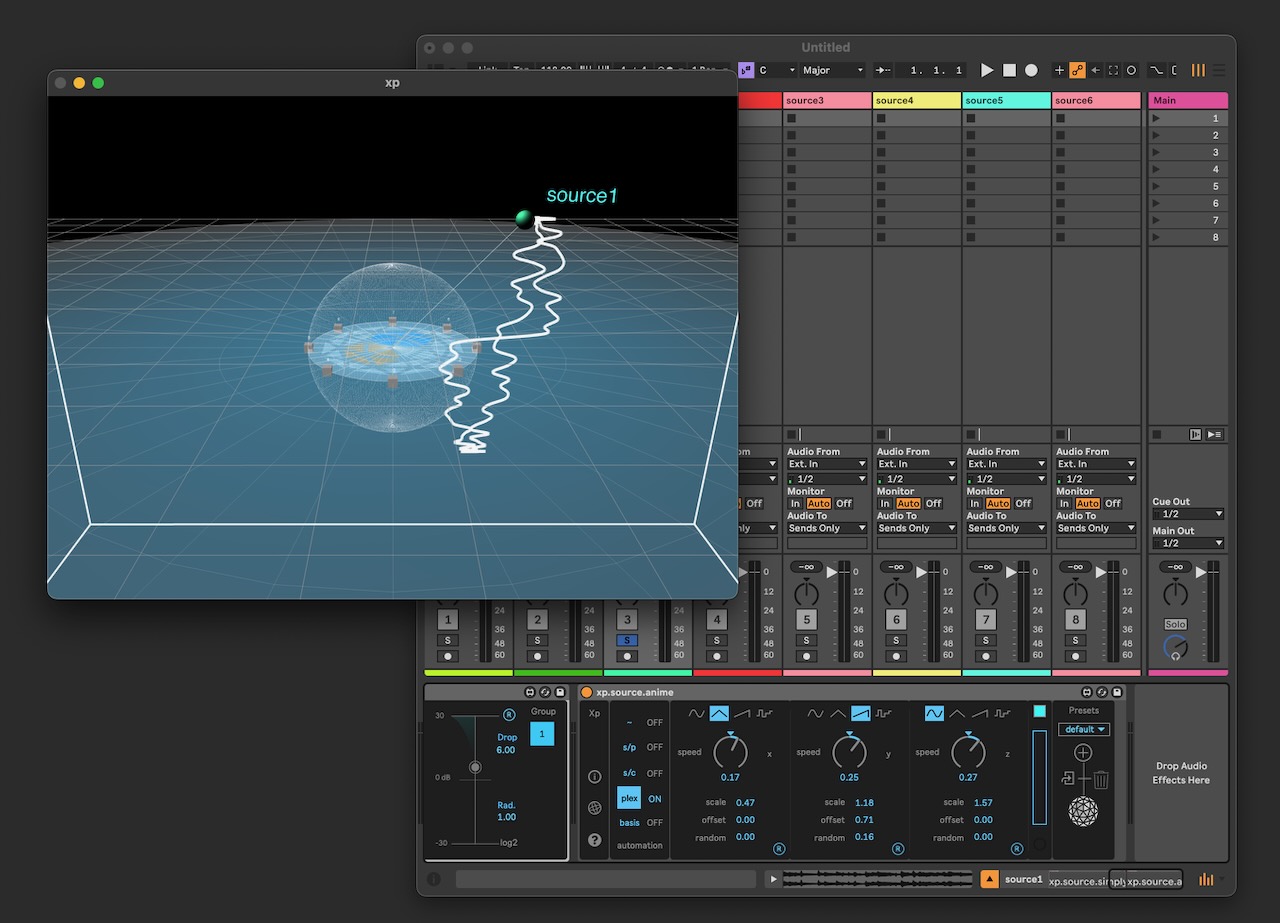Select triangle waveform for x axis
1280x923 pixels.
point(719,713)
